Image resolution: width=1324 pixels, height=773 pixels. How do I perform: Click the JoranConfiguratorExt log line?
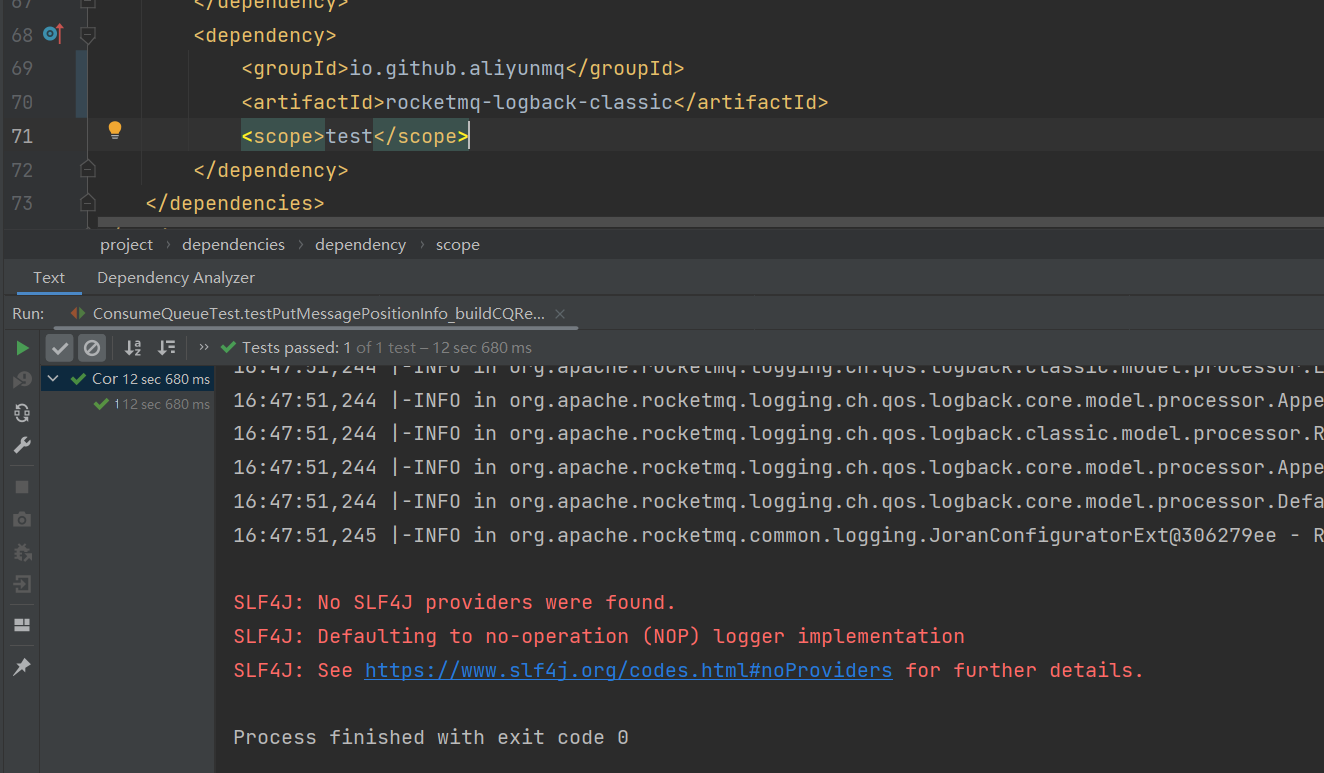pos(778,535)
